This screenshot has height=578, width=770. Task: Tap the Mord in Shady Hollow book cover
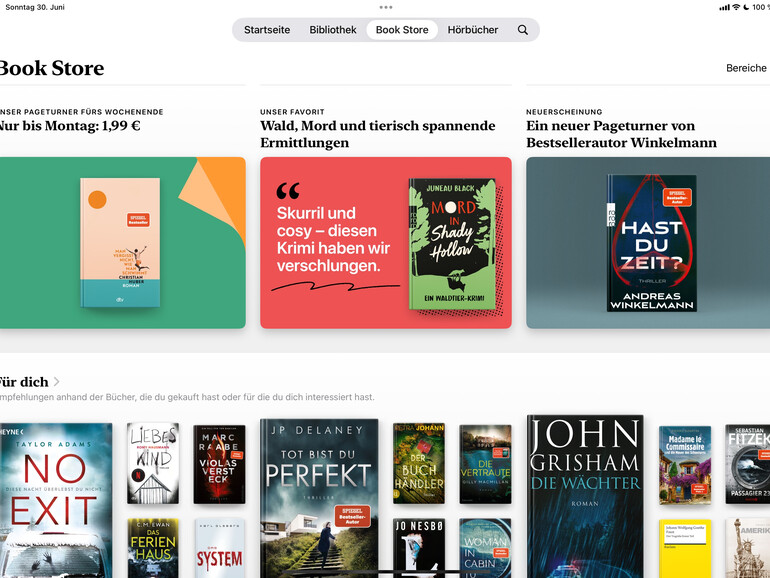click(452, 244)
